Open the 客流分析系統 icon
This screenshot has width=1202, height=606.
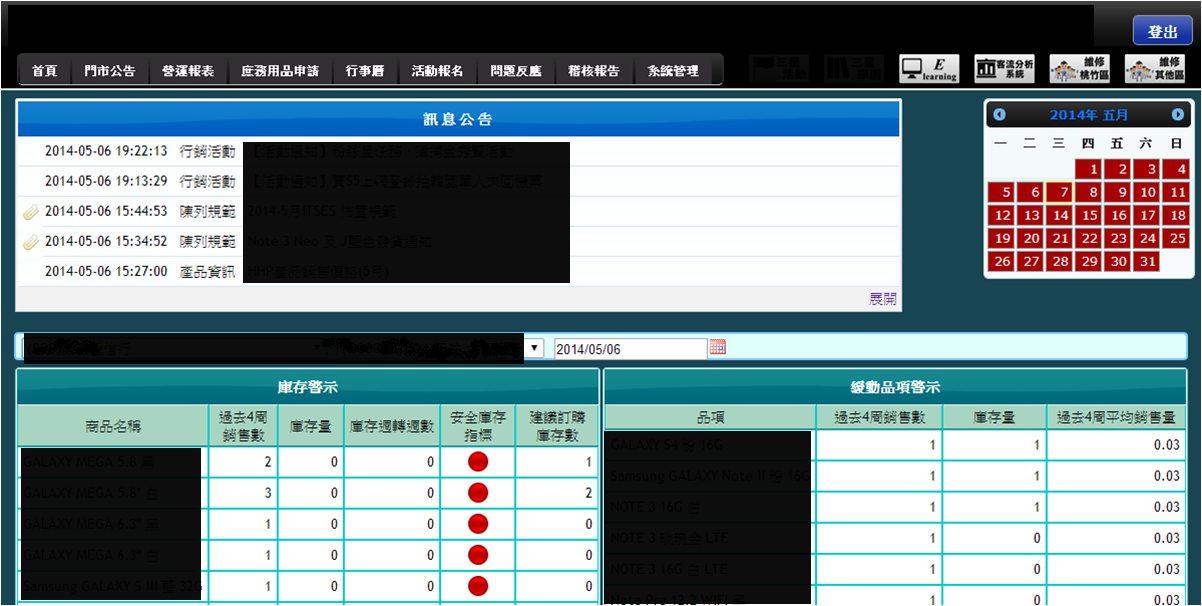pyautogui.click(x=1004, y=69)
